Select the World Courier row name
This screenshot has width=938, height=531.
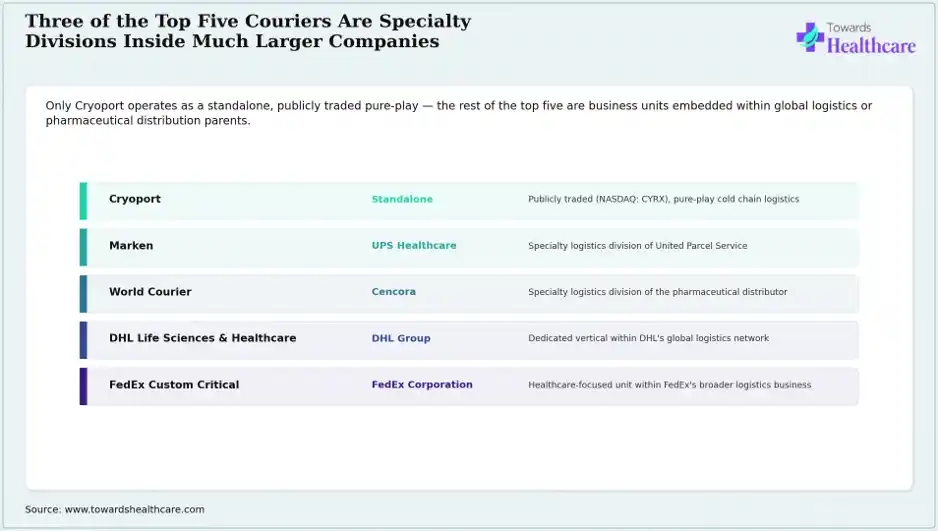150,292
